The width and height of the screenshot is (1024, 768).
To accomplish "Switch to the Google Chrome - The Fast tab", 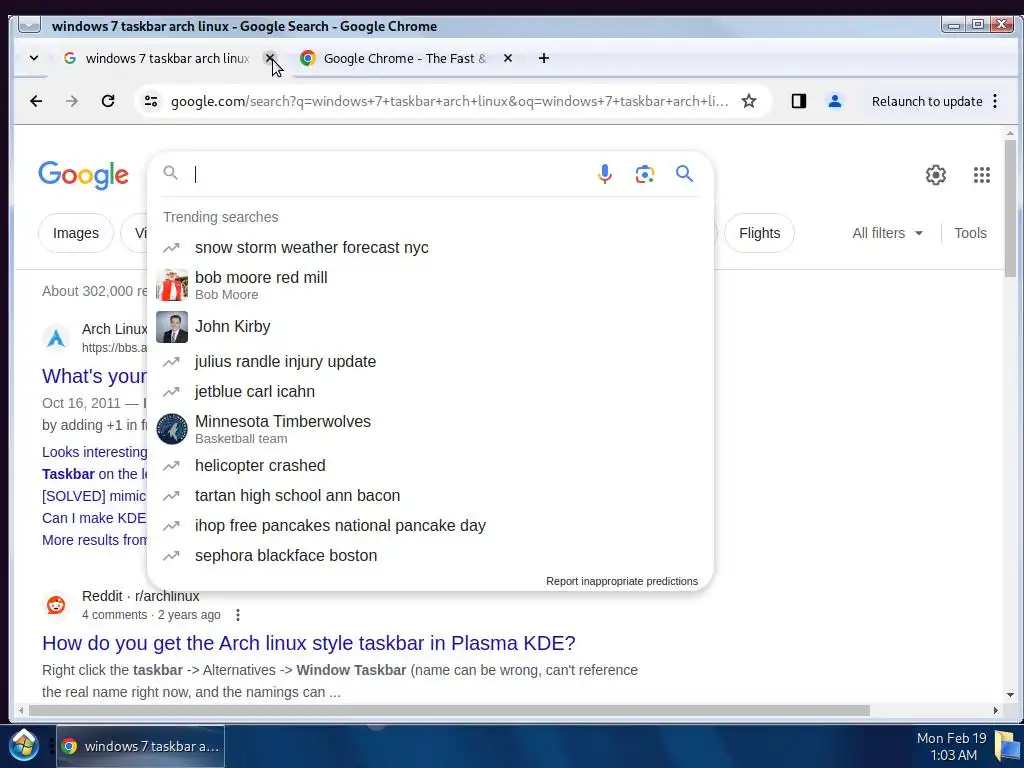I will pos(405,58).
